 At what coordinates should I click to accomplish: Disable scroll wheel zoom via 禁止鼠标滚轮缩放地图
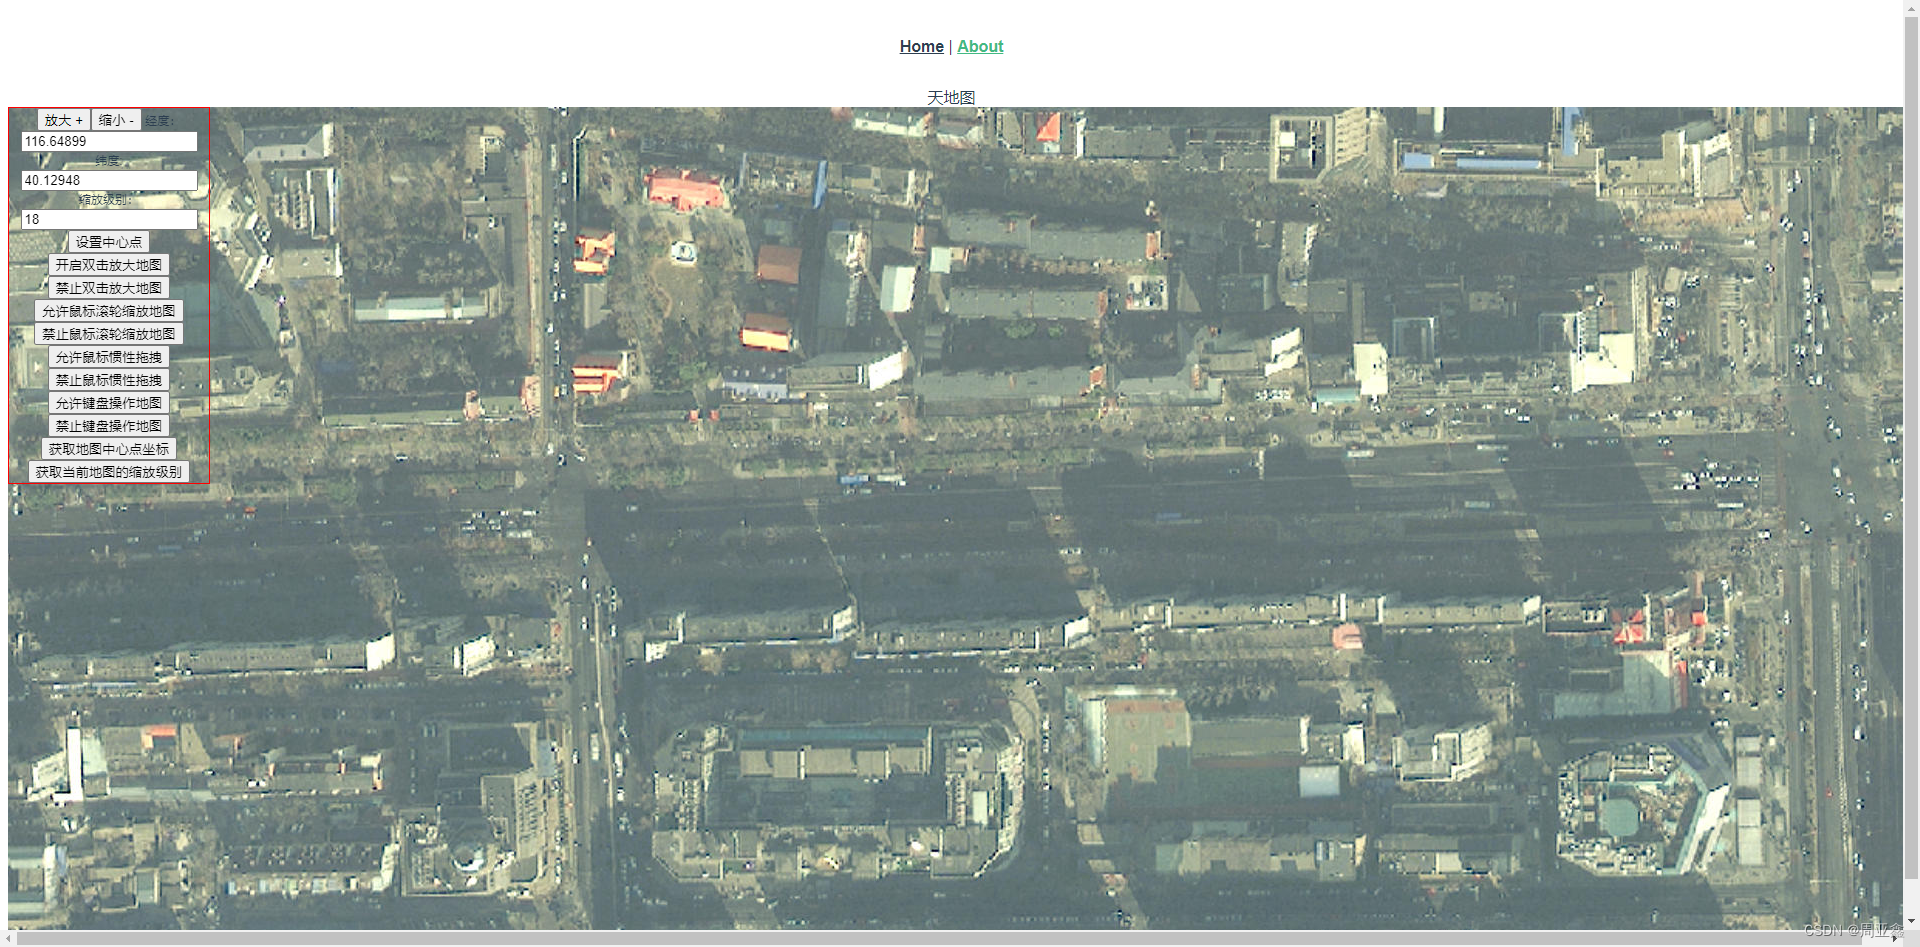109,334
